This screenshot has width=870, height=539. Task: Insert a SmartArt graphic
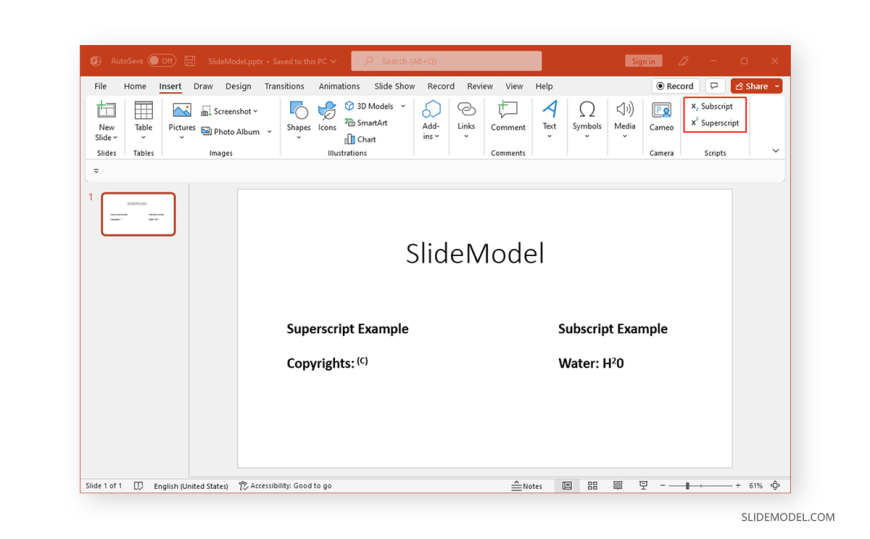pos(366,123)
